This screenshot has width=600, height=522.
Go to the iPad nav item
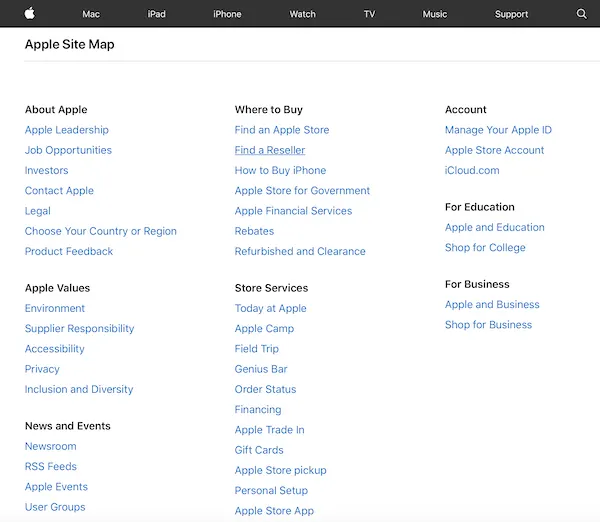pos(157,14)
